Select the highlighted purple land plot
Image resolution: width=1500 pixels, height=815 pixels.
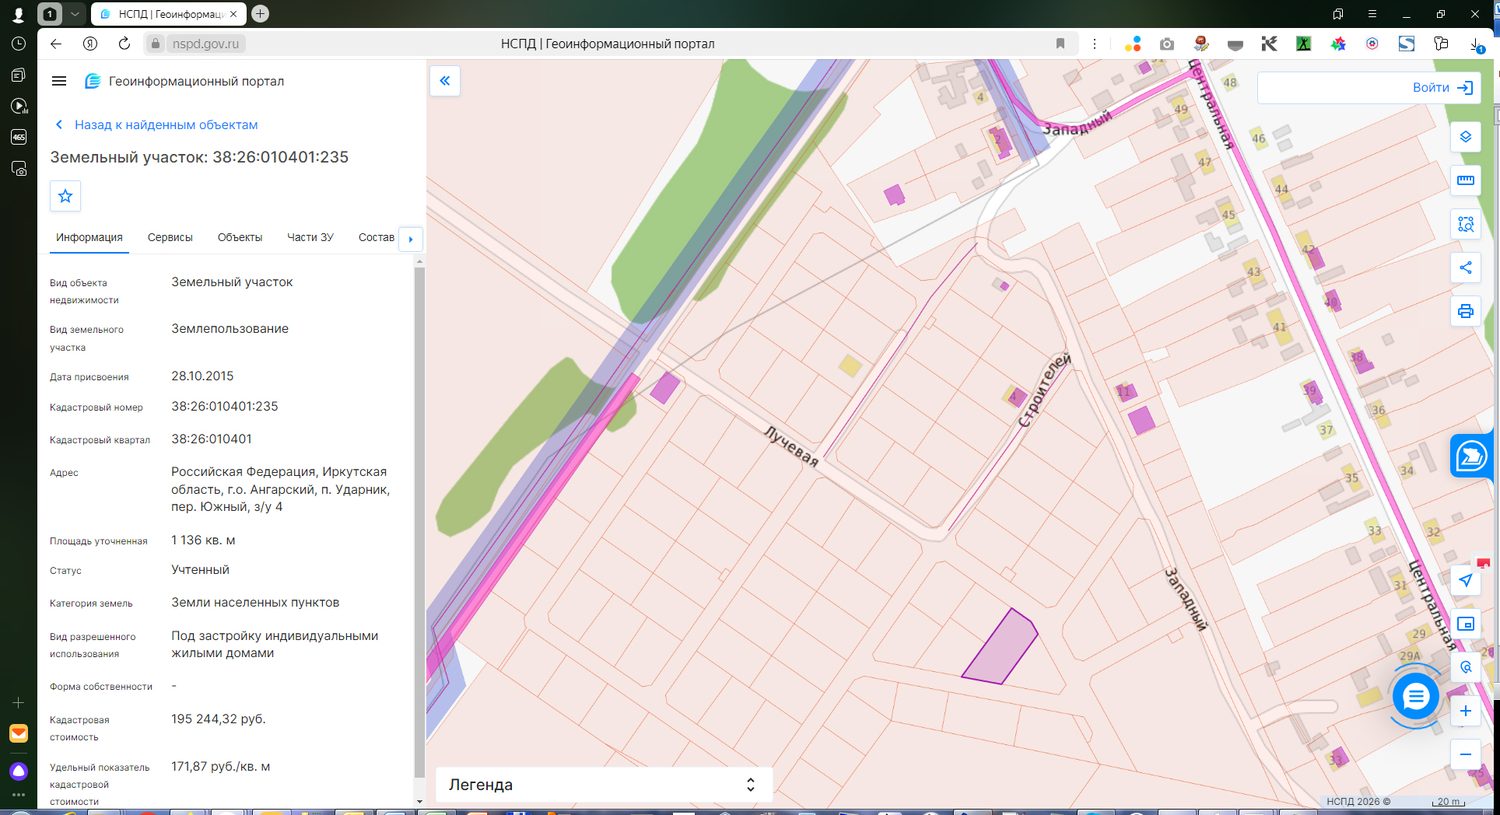1001,648
